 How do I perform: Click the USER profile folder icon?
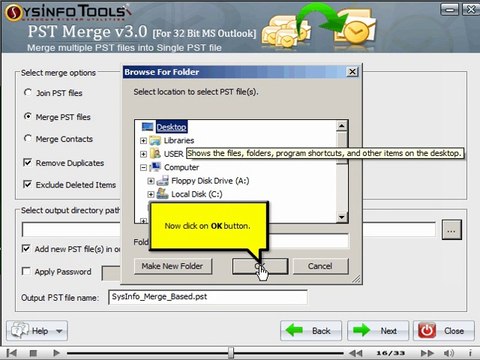pyautogui.click(x=155, y=154)
